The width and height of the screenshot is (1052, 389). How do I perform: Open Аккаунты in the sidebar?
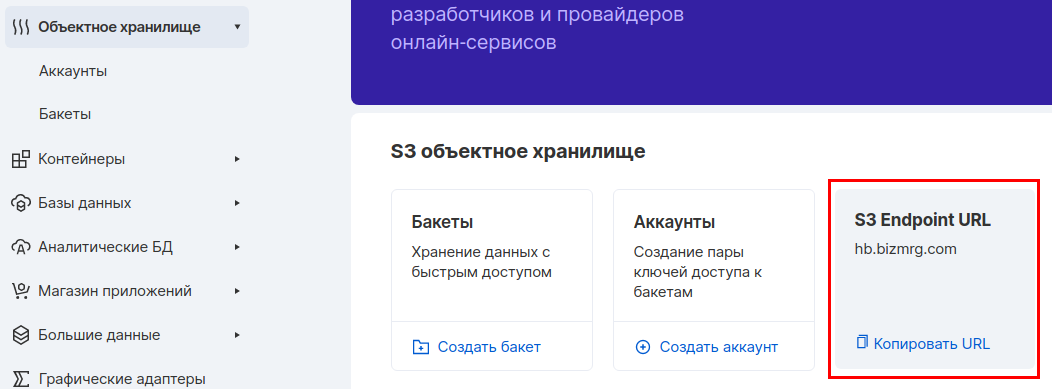point(73,71)
